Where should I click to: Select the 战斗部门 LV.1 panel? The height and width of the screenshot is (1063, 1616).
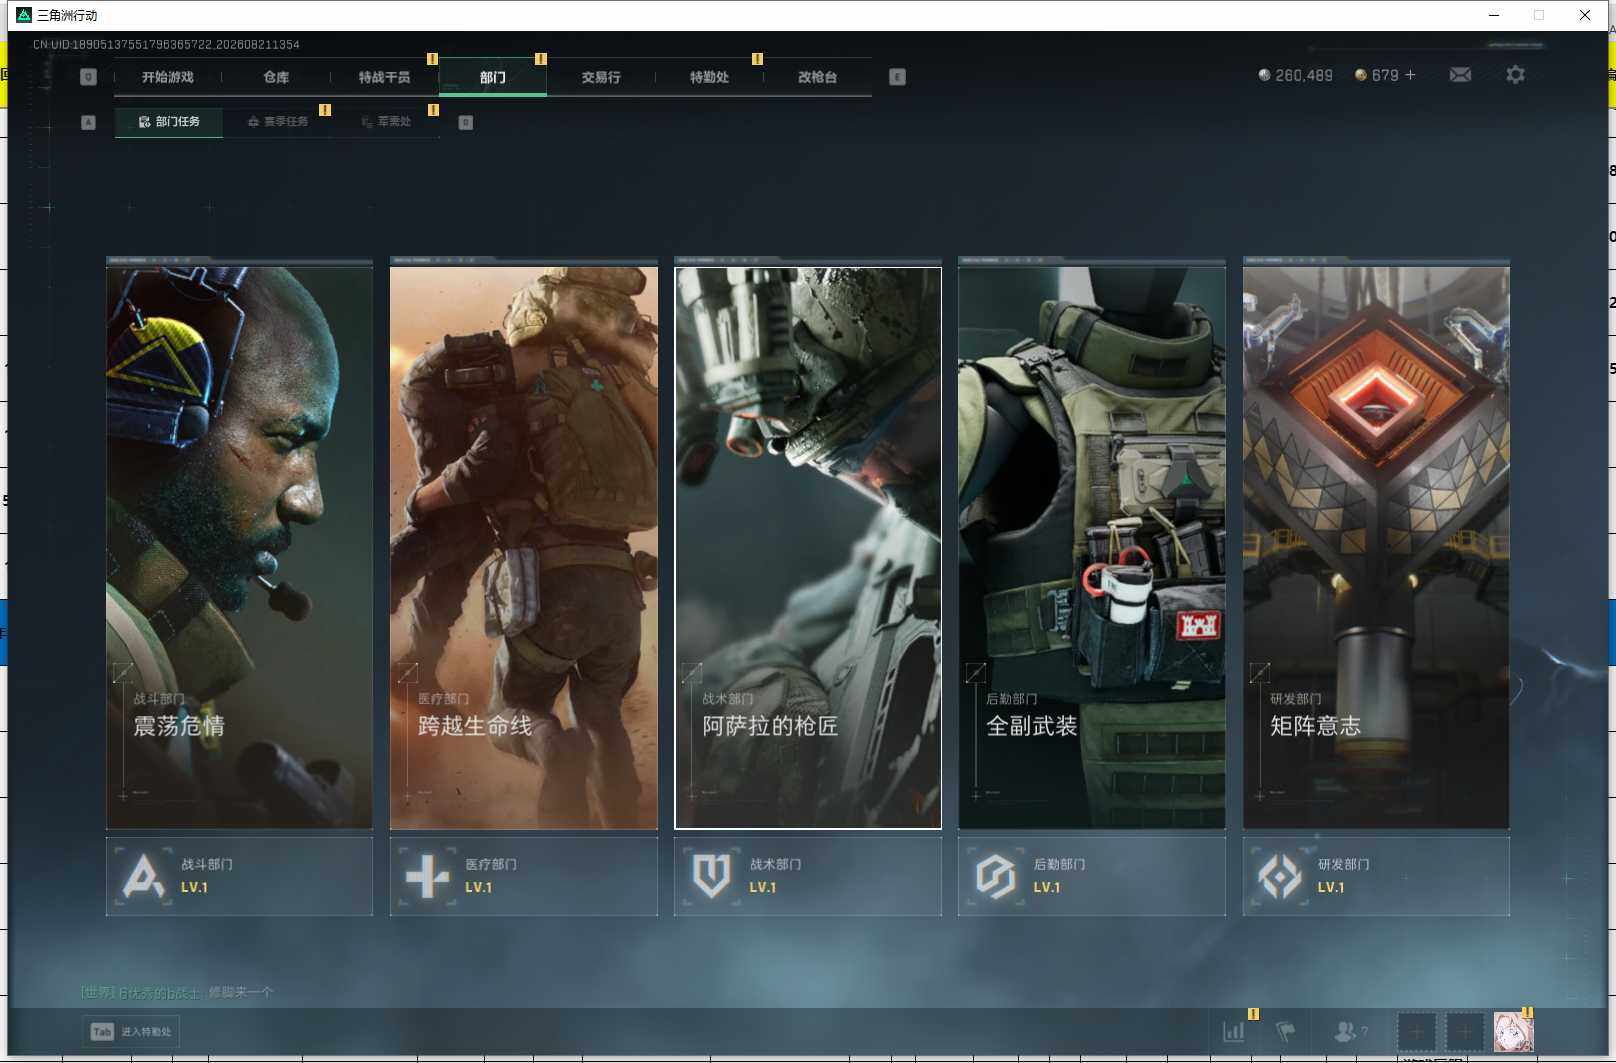point(239,876)
